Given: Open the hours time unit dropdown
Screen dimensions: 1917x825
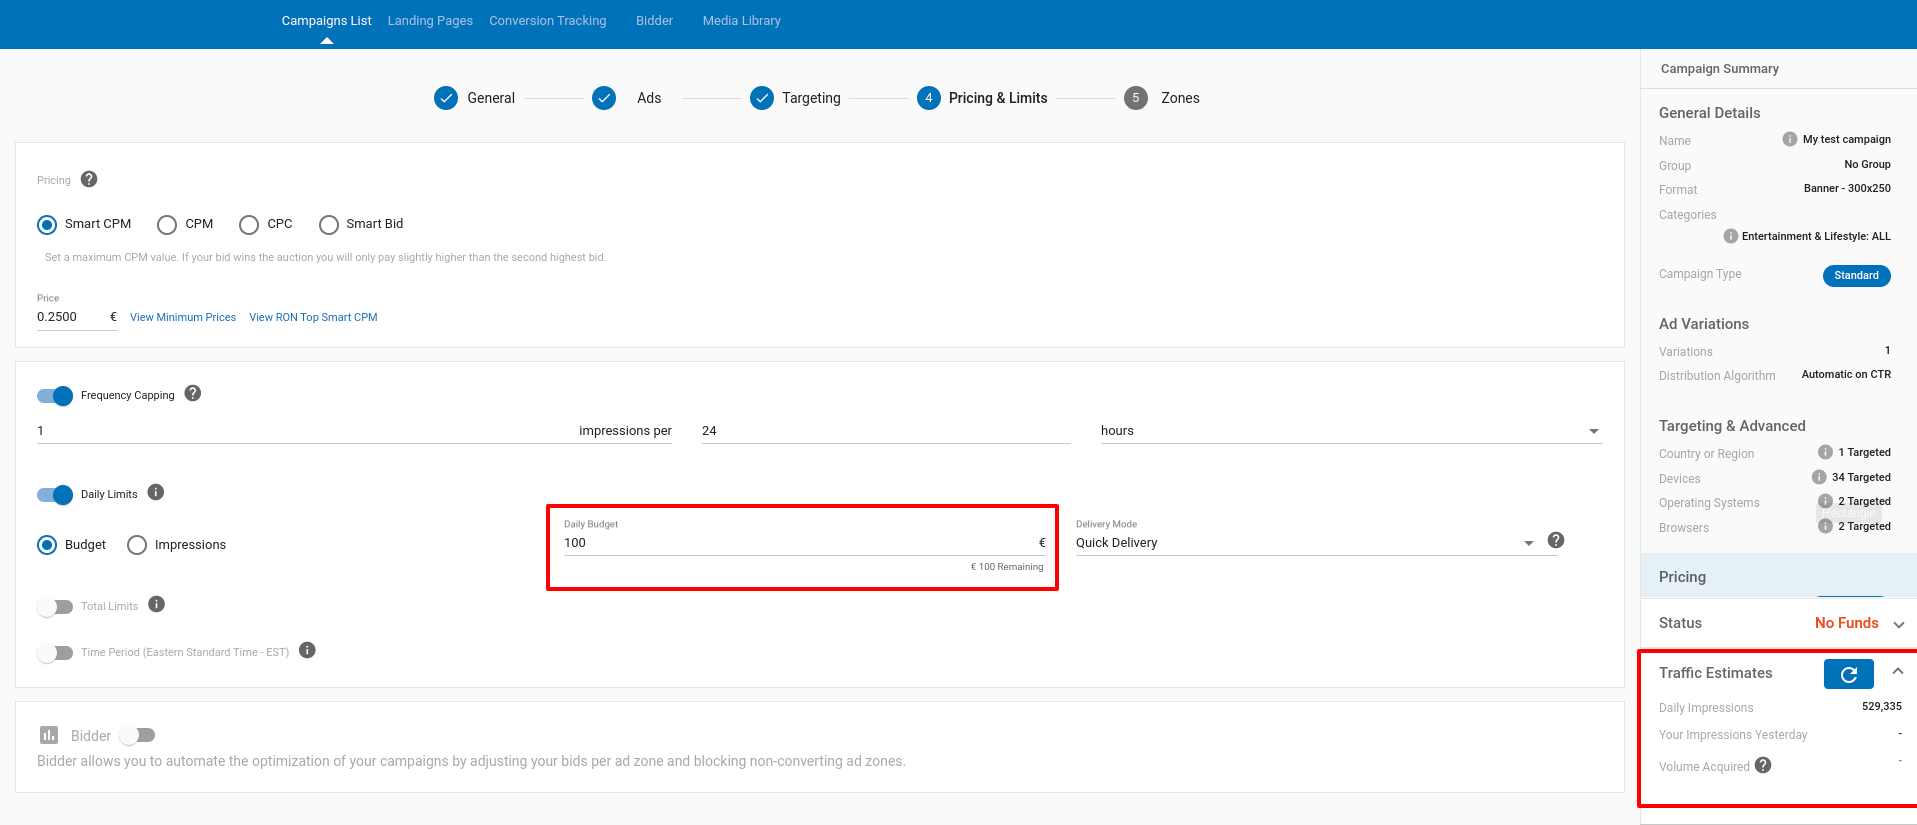Looking at the screenshot, I should pyautogui.click(x=1350, y=431).
